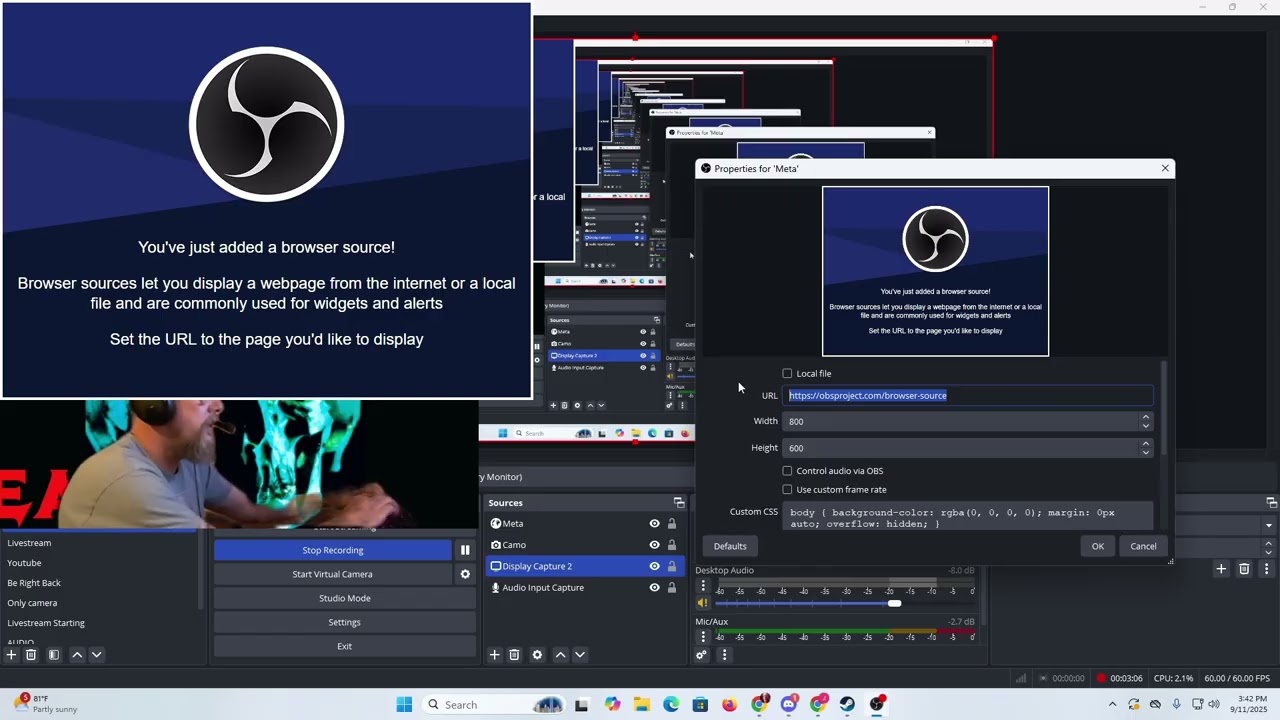Enable Control audio via OBS checkbox
The image size is (1280, 720).
click(x=787, y=471)
